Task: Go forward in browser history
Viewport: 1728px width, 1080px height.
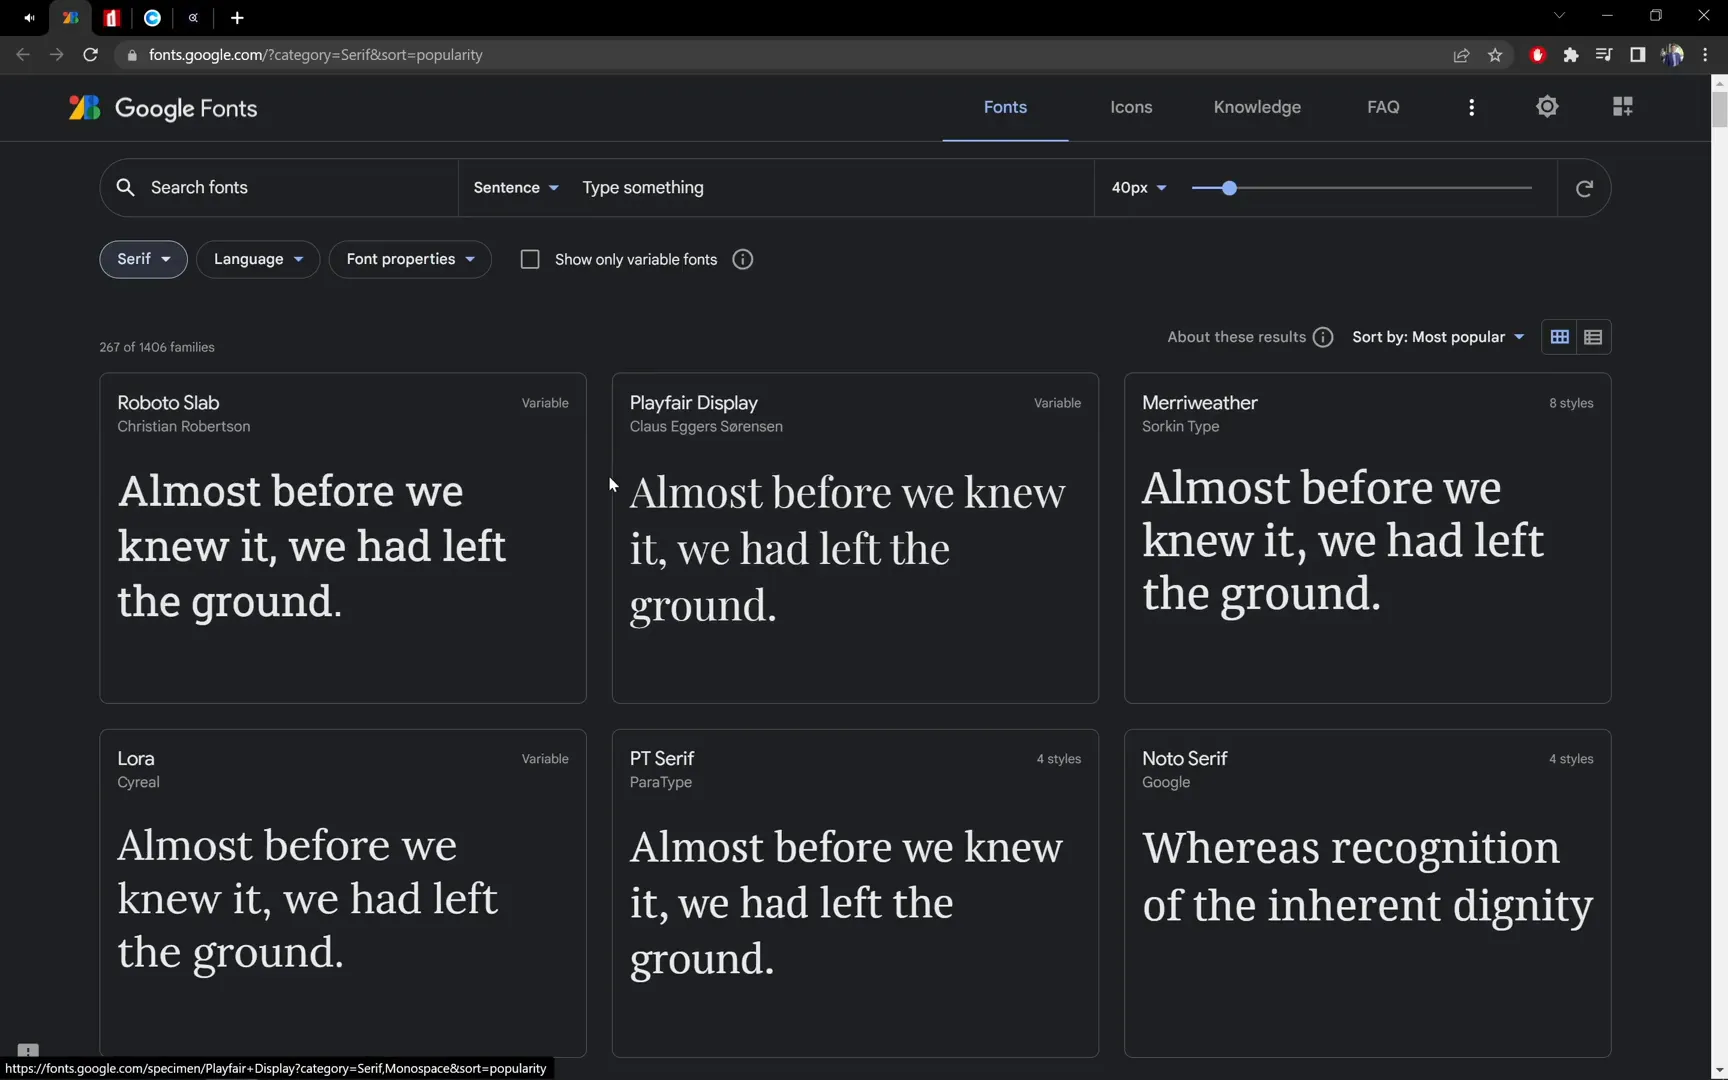Action: [x=56, y=55]
